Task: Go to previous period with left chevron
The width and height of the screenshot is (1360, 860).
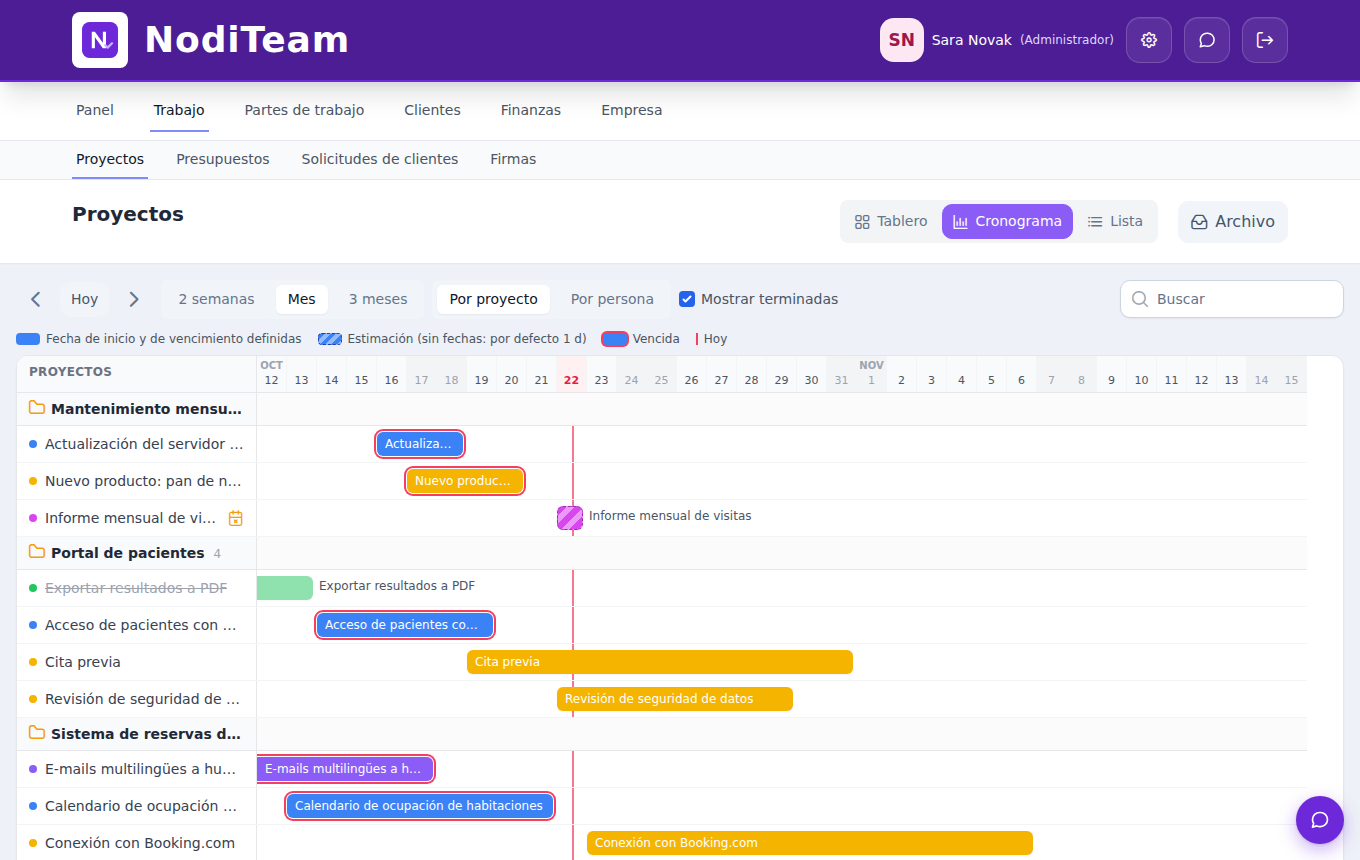Action: 36,299
